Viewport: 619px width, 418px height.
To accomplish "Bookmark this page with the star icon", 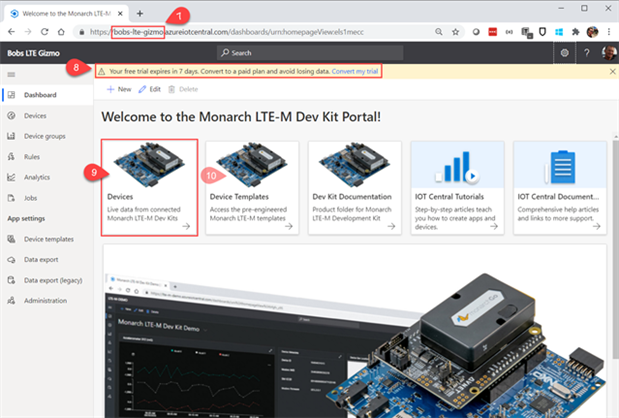I will 455,32.
